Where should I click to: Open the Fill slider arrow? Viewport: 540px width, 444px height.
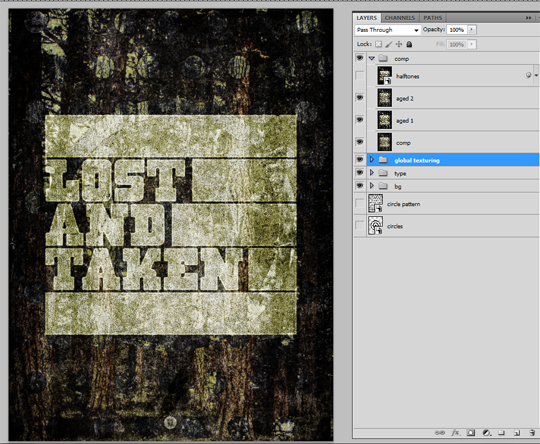[x=471, y=44]
